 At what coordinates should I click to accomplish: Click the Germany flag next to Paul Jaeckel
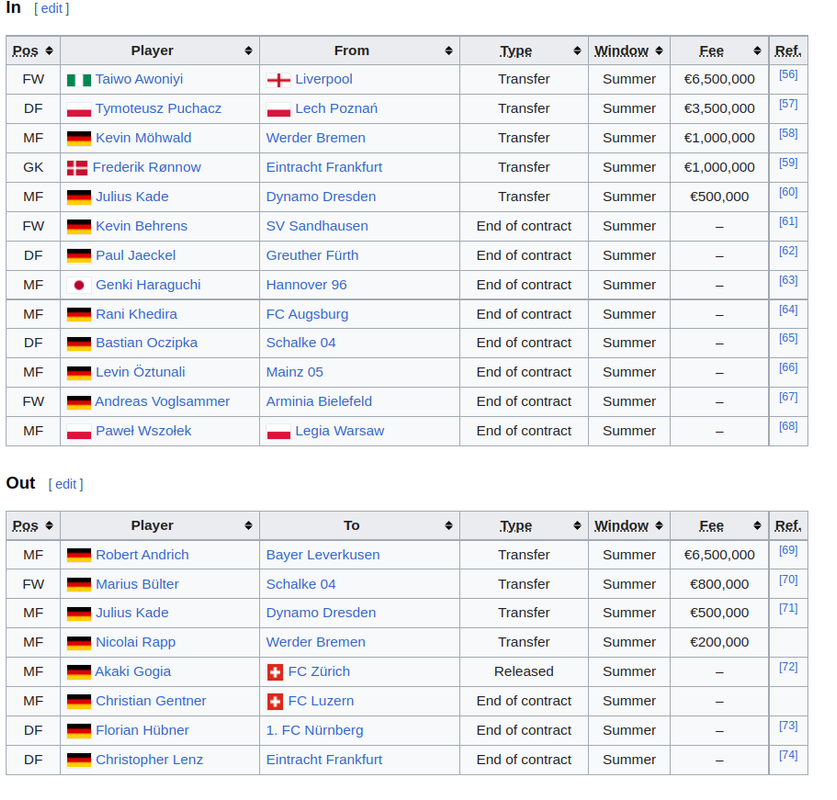pos(79,256)
